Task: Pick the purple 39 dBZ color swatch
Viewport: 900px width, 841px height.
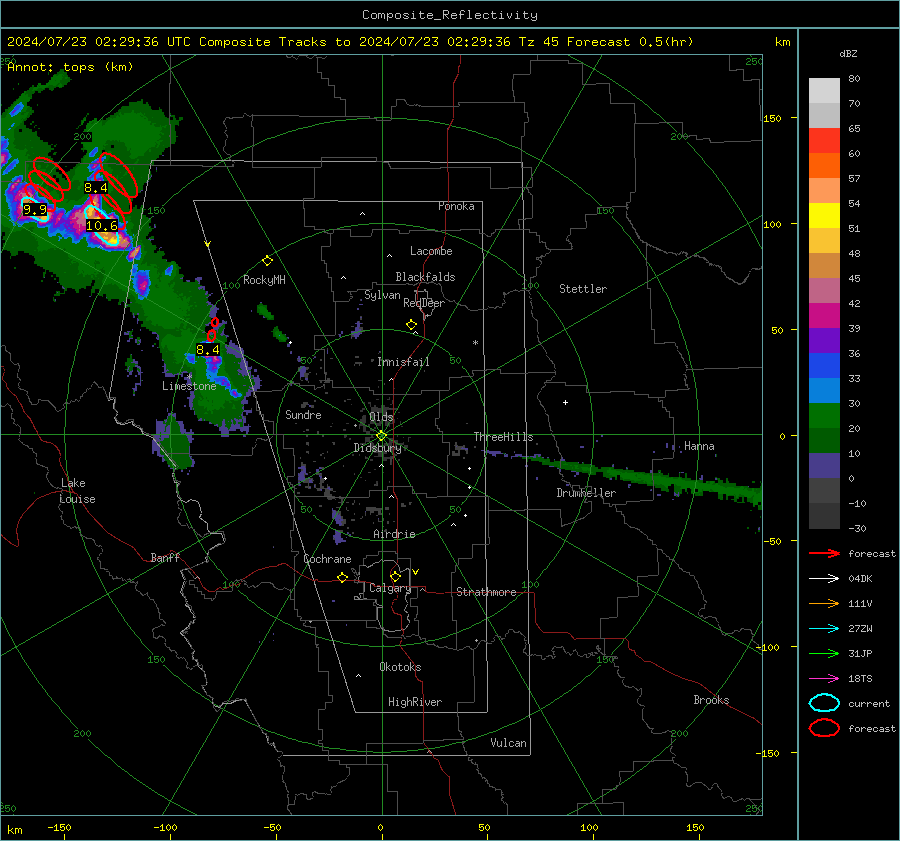Action: click(x=824, y=340)
